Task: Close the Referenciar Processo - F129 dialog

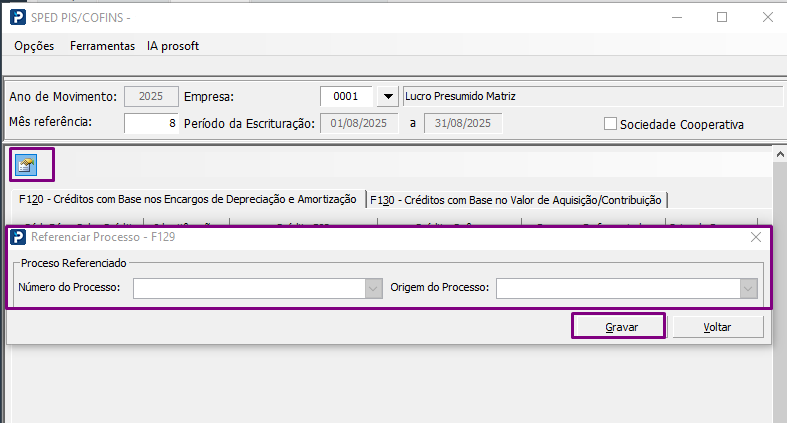Action: coord(756,237)
